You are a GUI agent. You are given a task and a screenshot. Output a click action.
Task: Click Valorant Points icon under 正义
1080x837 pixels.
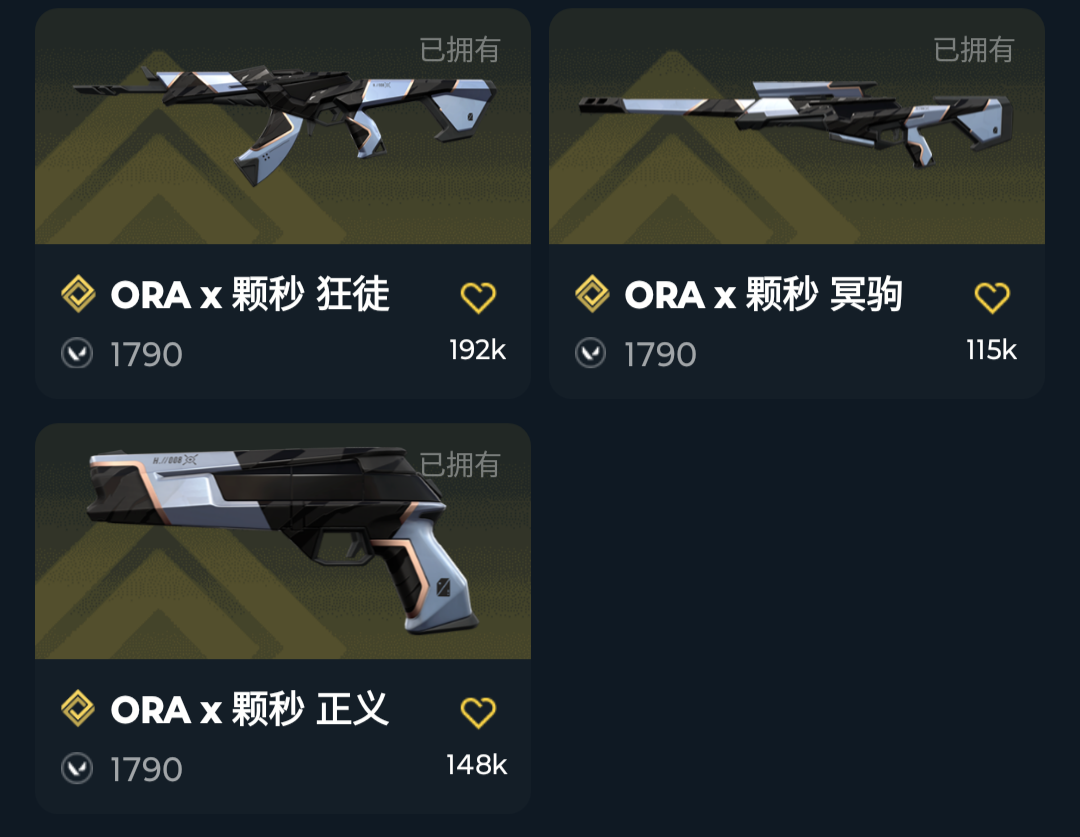77,768
